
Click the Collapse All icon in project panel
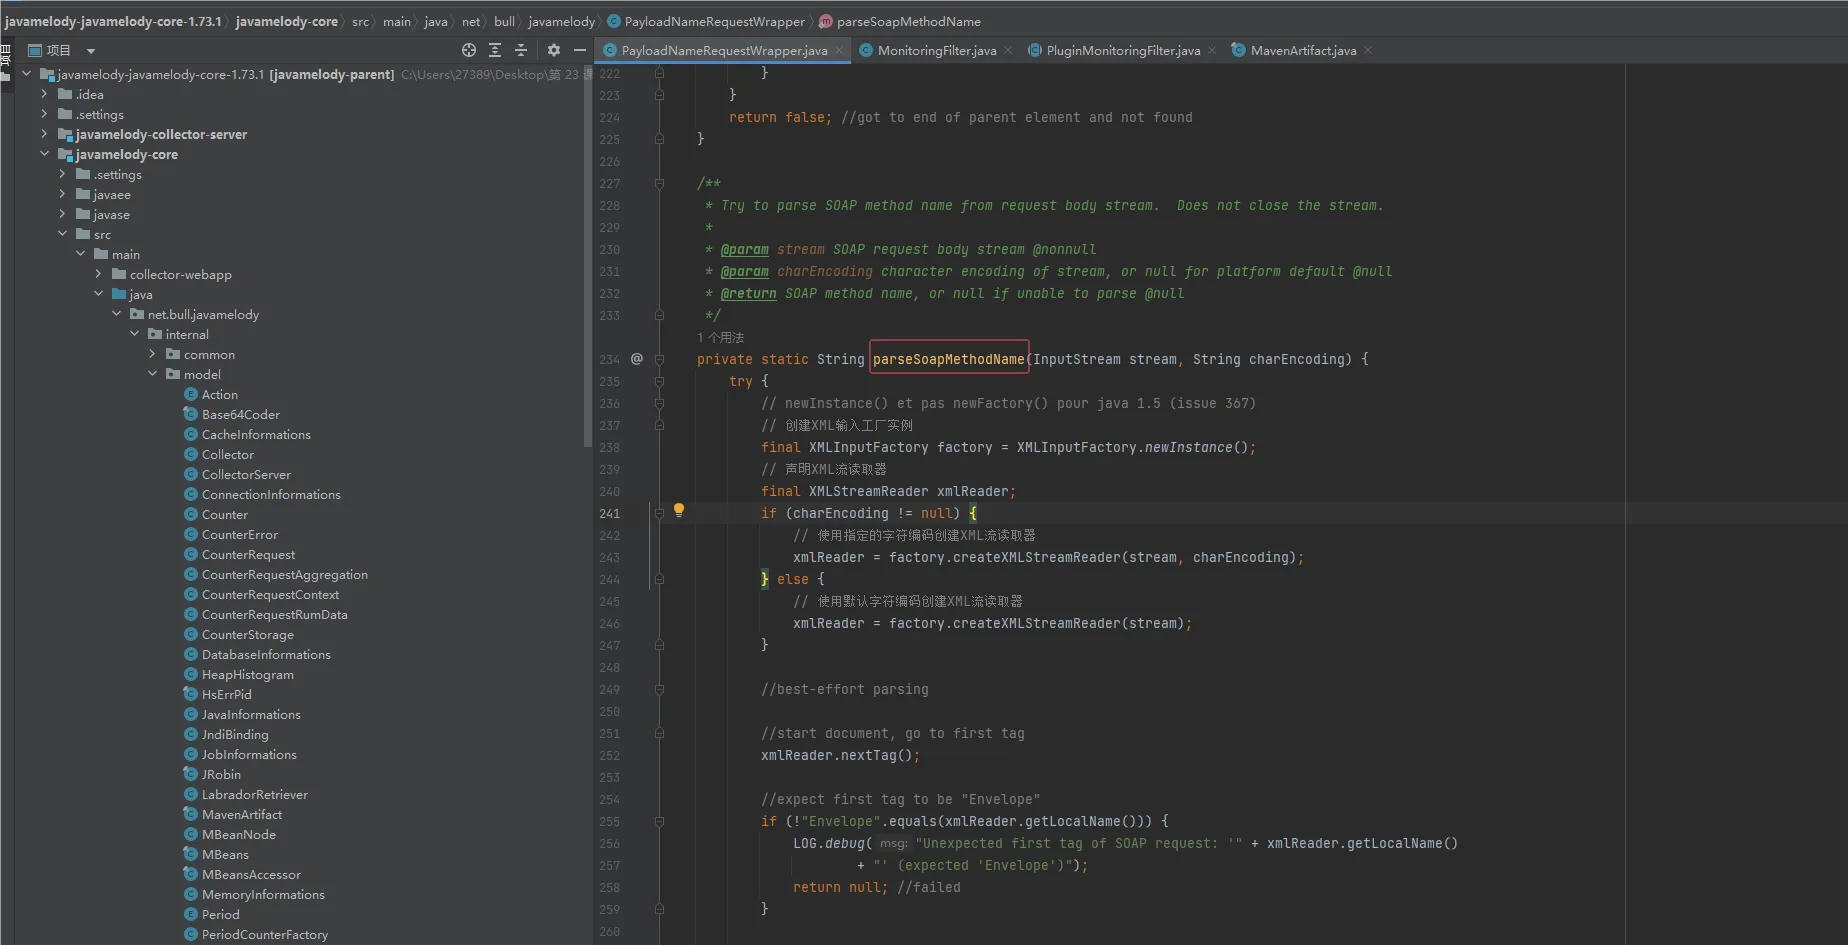[521, 50]
